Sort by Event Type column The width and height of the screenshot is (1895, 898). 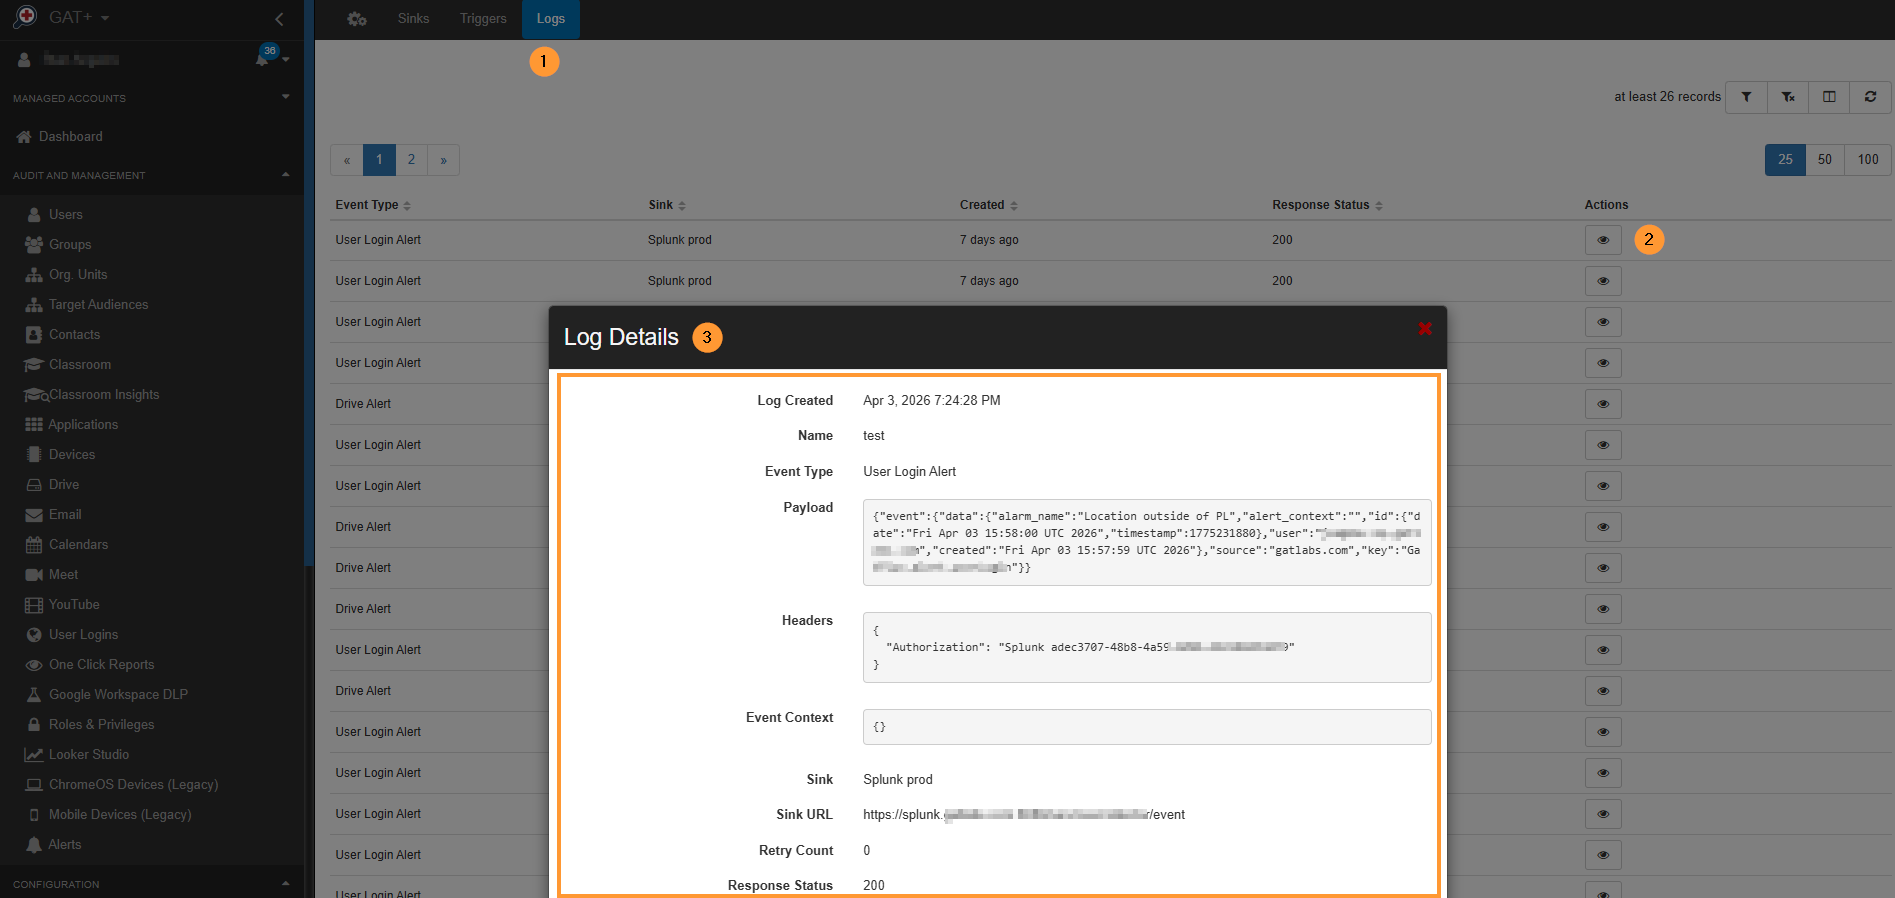373,205
